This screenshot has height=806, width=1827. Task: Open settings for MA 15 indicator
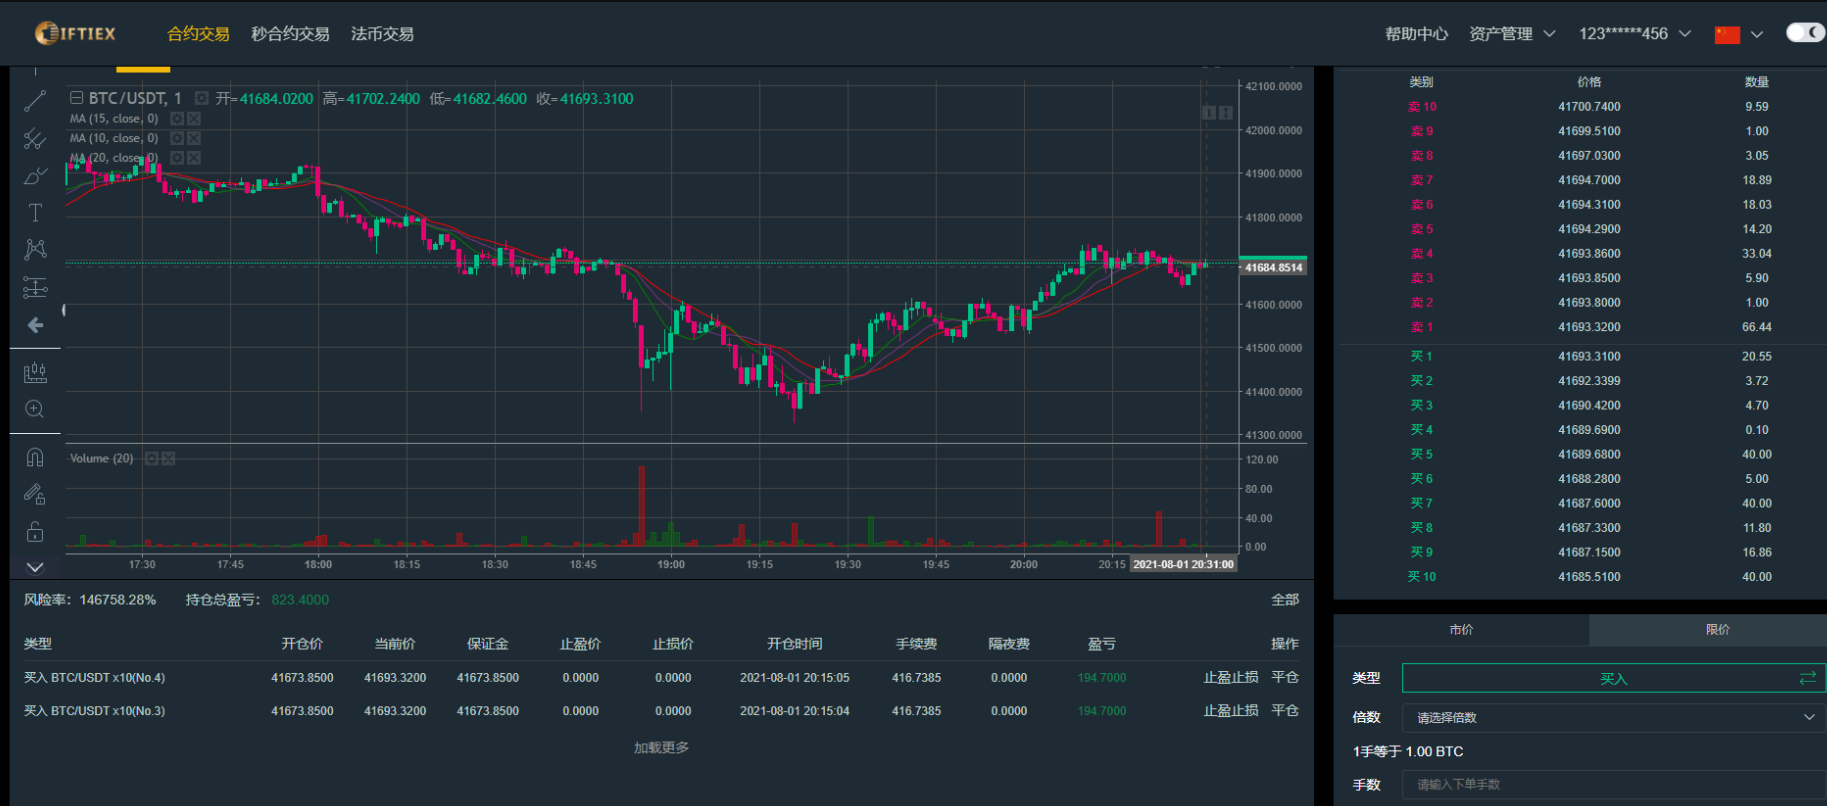pos(177,119)
